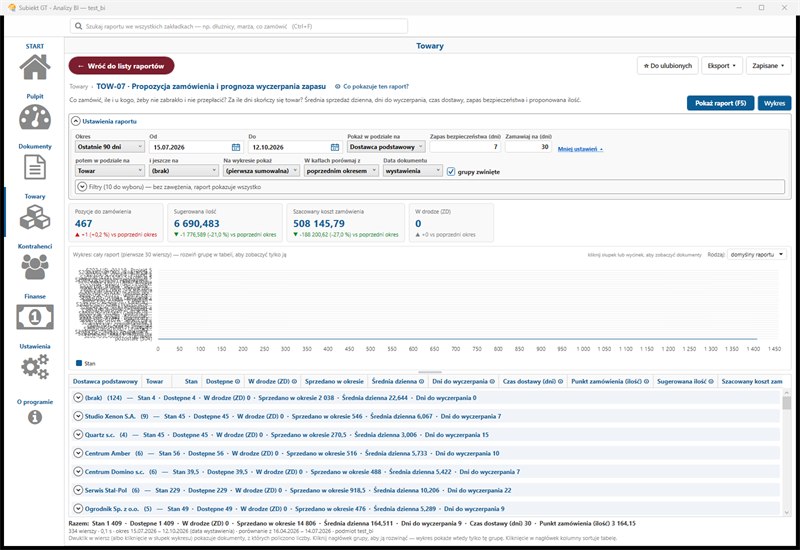Open the Eksport menu

click(x=722, y=66)
